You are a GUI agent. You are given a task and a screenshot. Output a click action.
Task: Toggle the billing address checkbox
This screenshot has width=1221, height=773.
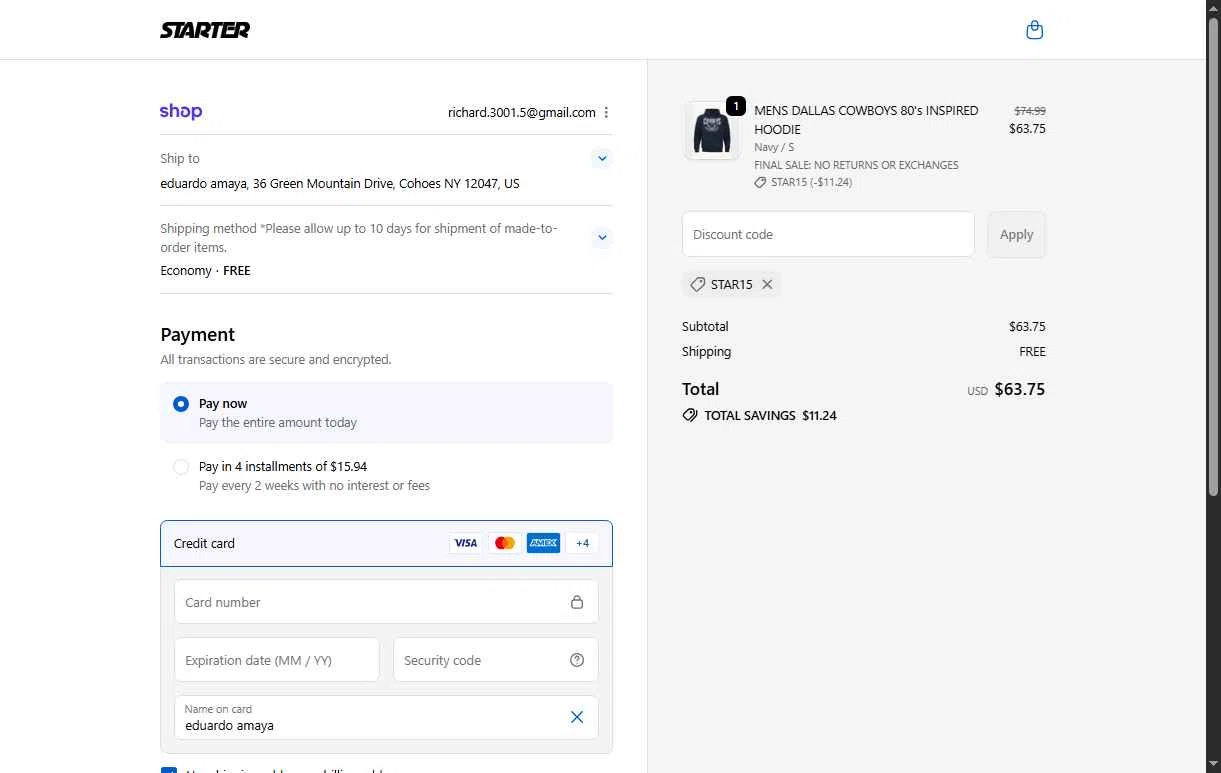point(169,769)
